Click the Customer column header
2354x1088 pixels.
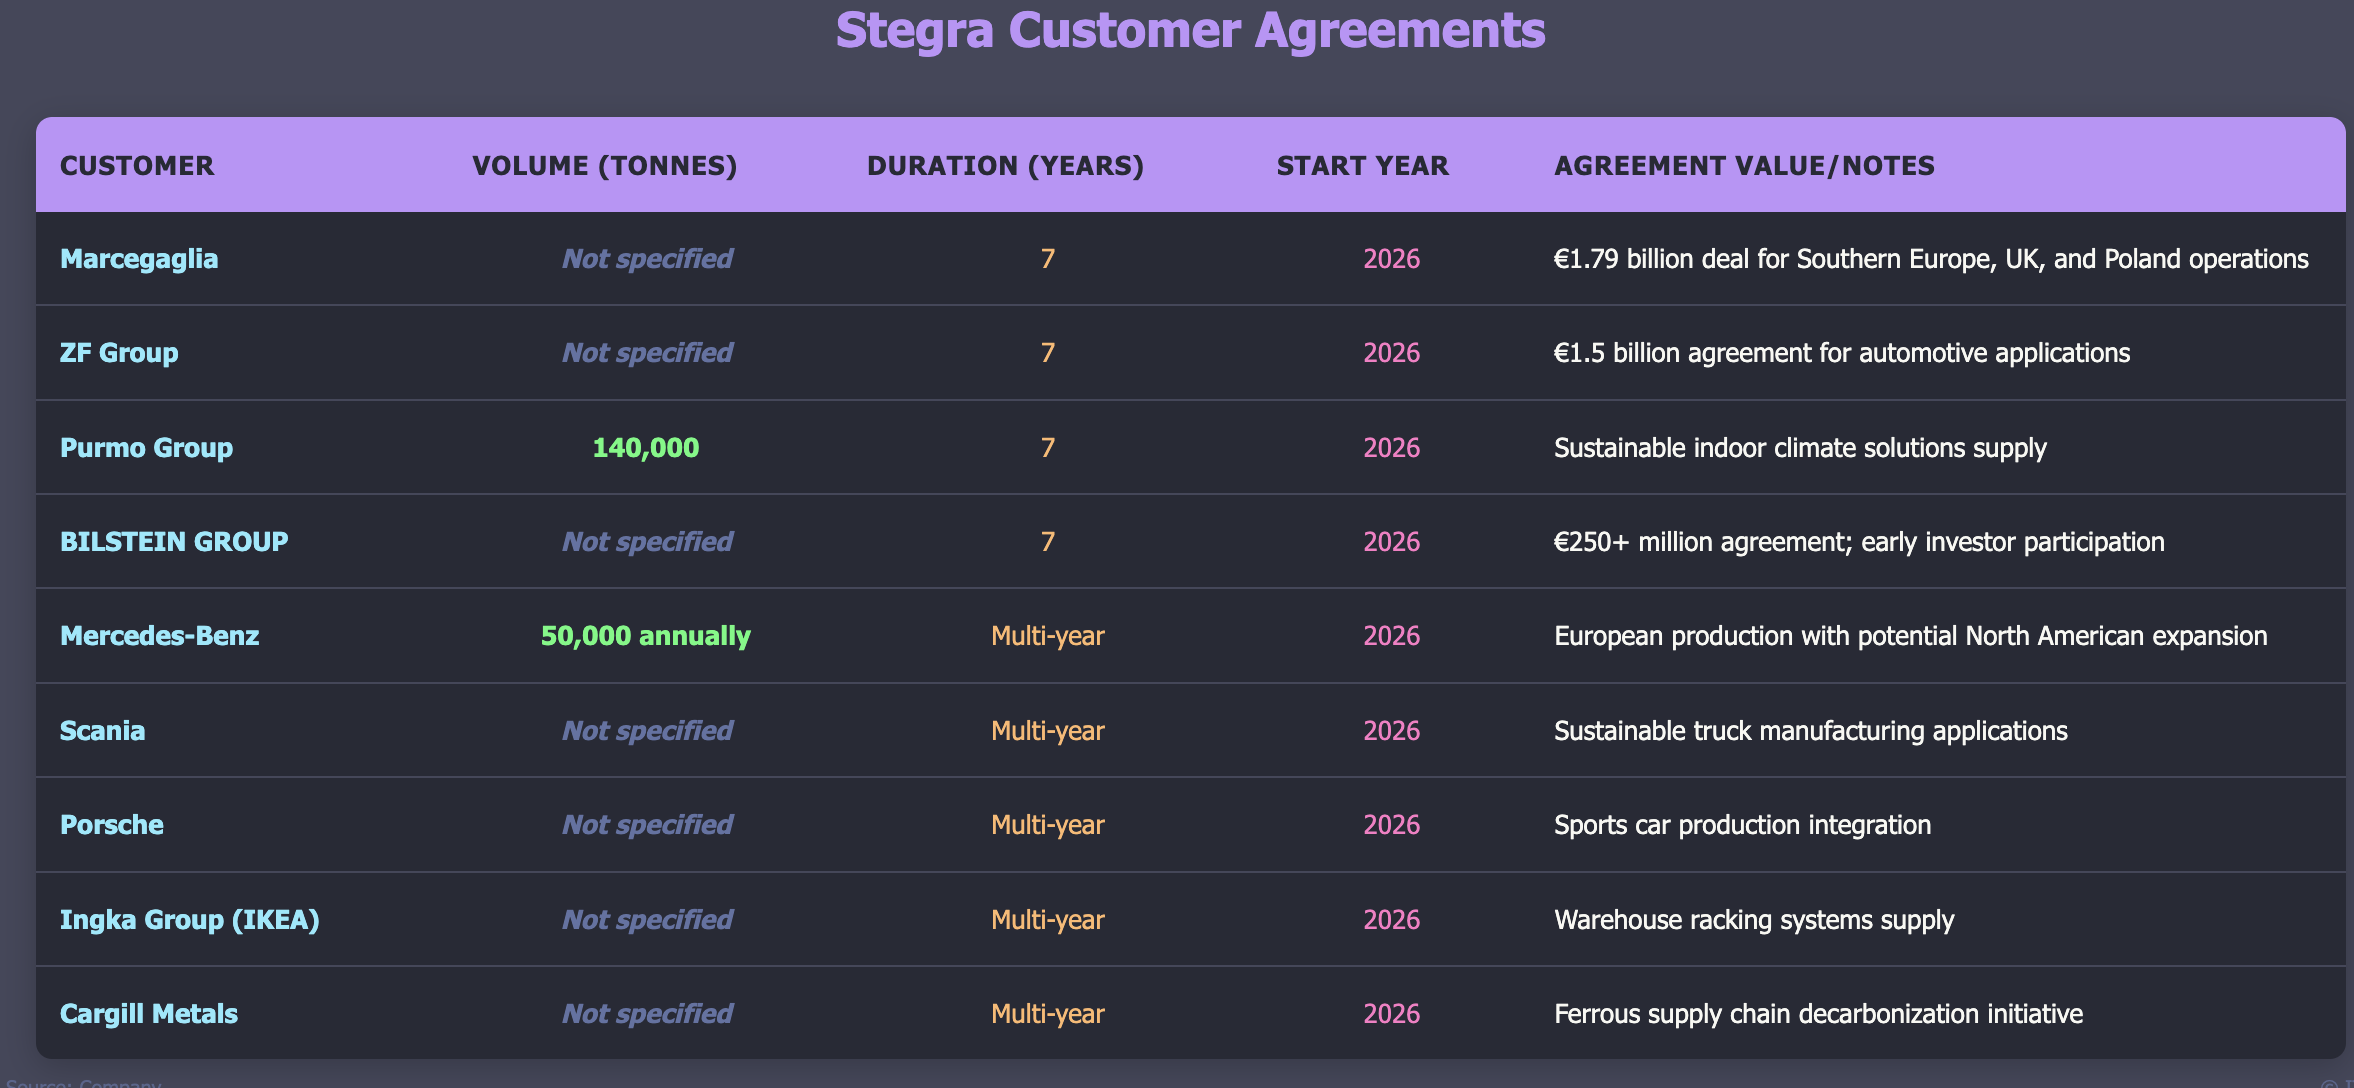tap(137, 166)
